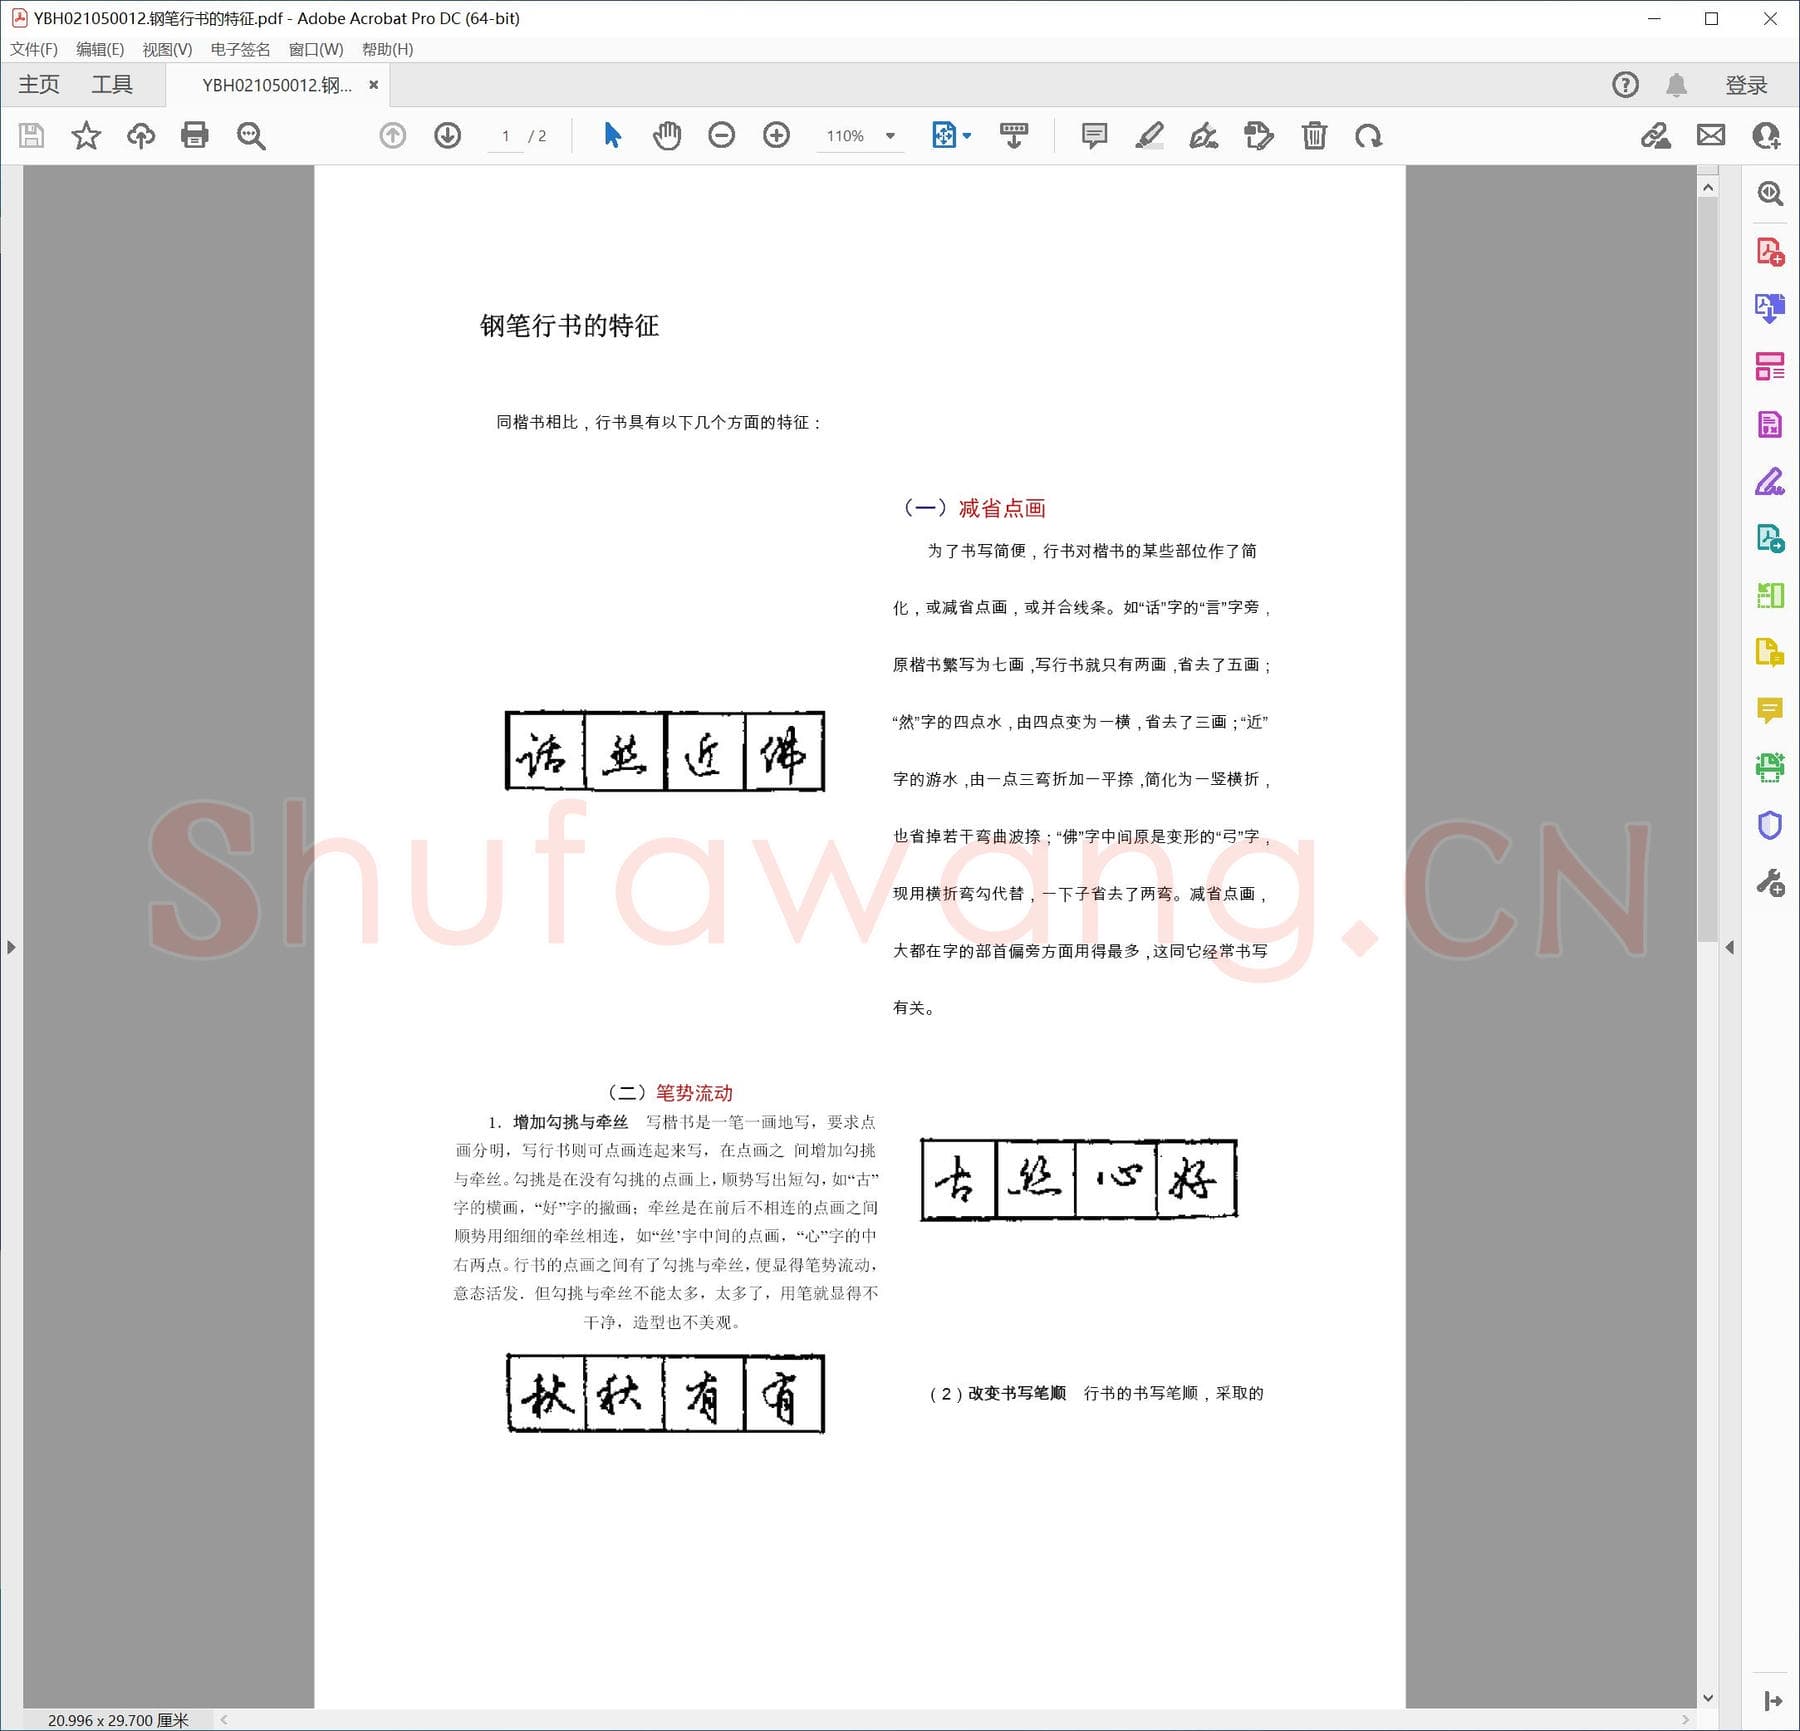Upload the file to Document Cloud

coord(141,135)
